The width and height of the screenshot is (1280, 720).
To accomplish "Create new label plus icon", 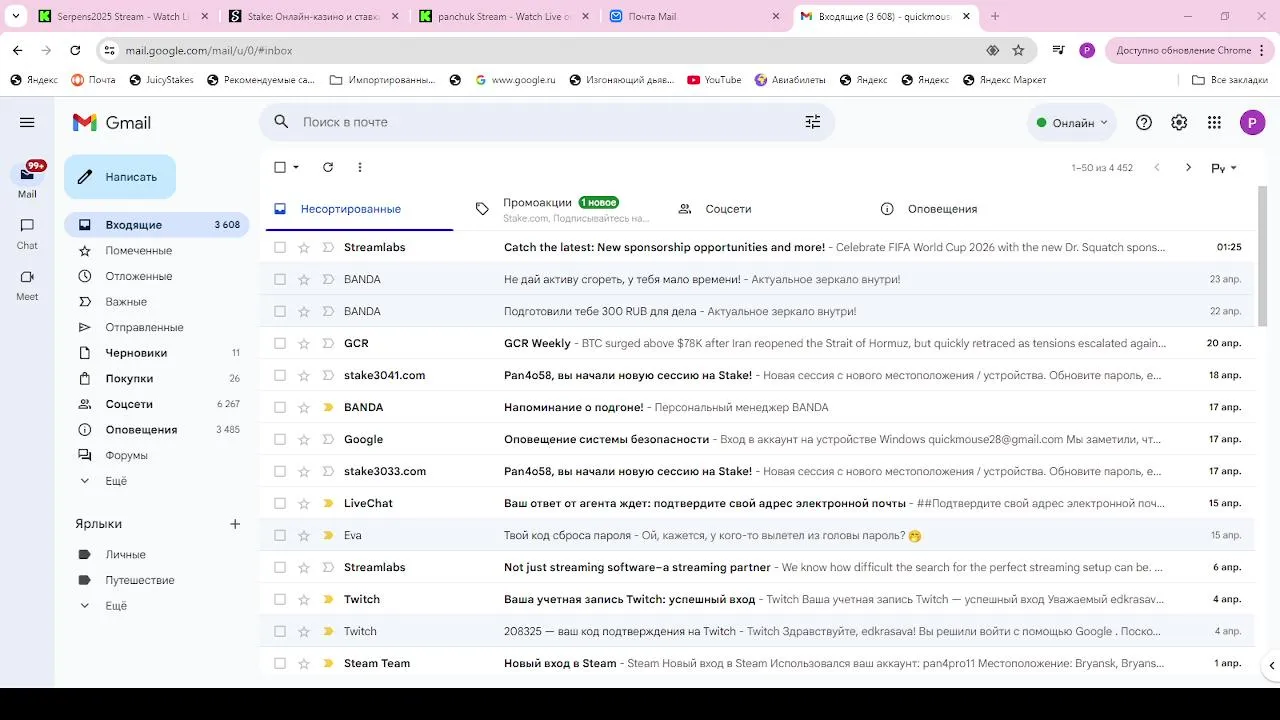I will click(235, 524).
